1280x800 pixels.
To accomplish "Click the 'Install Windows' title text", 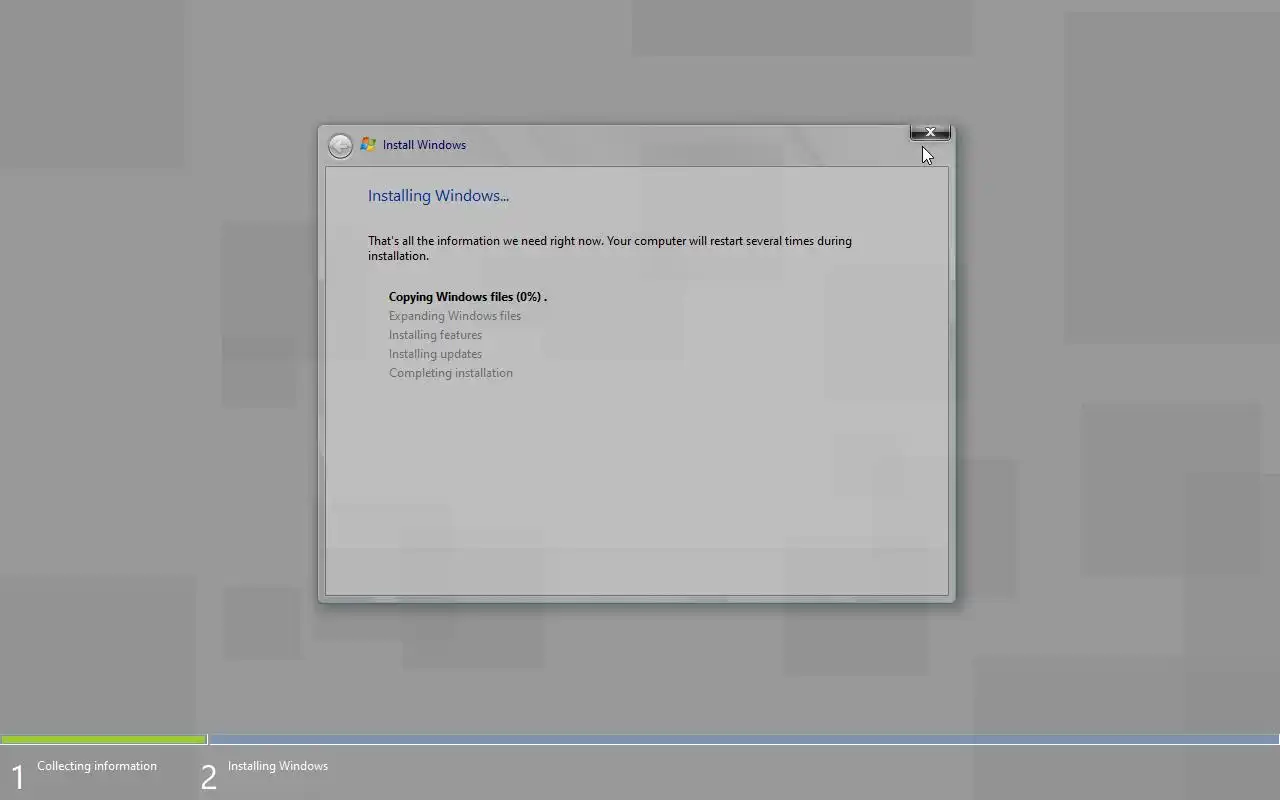I will [424, 145].
